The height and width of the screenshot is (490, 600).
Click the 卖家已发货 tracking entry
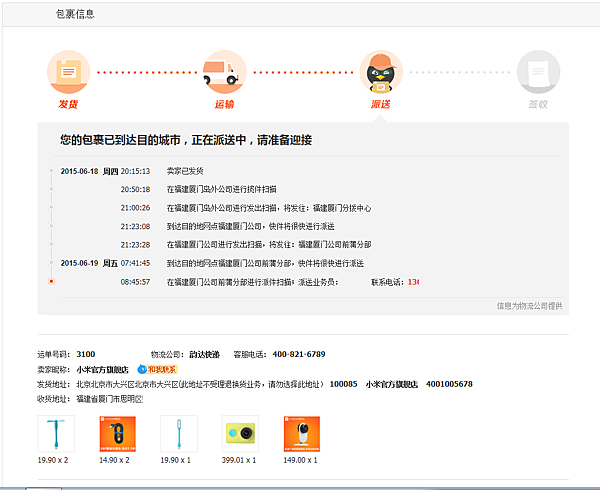click(x=185, y=171)
